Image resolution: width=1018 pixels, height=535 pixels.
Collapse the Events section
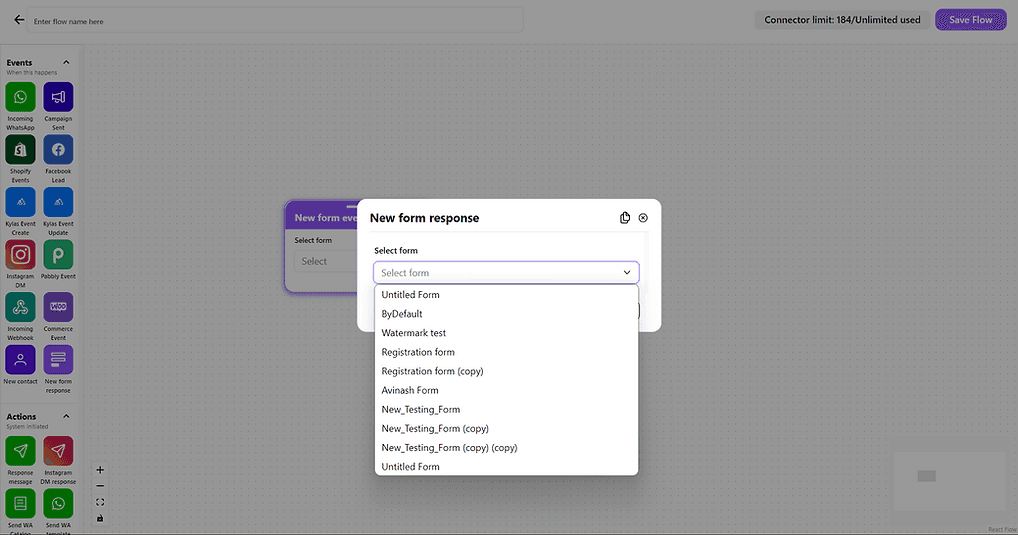click(x=66, y=62)
